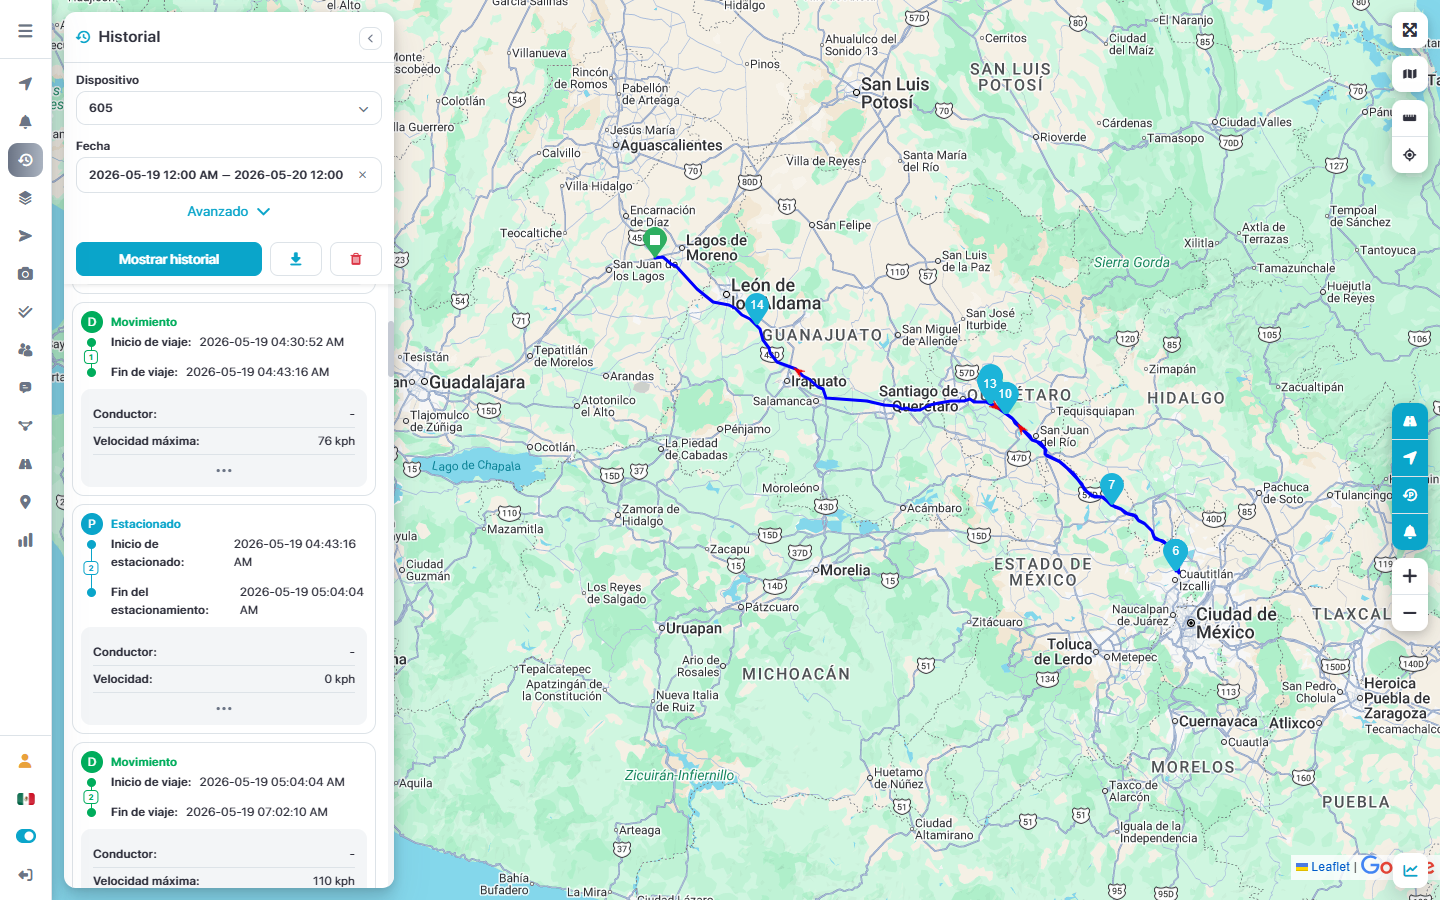Open the navigation arrow sidebar item
1440x900 pixels.
tap(25, 83)
